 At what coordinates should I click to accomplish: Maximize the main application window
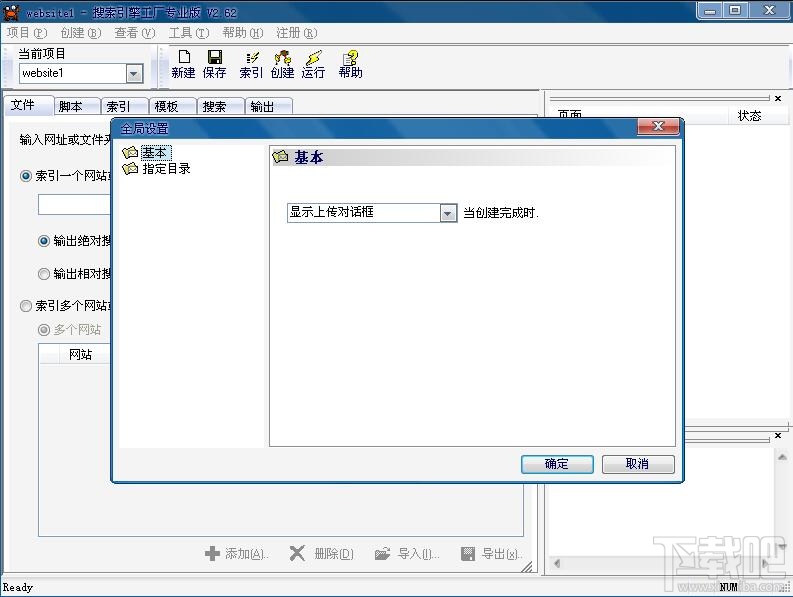tap(735, 11)
